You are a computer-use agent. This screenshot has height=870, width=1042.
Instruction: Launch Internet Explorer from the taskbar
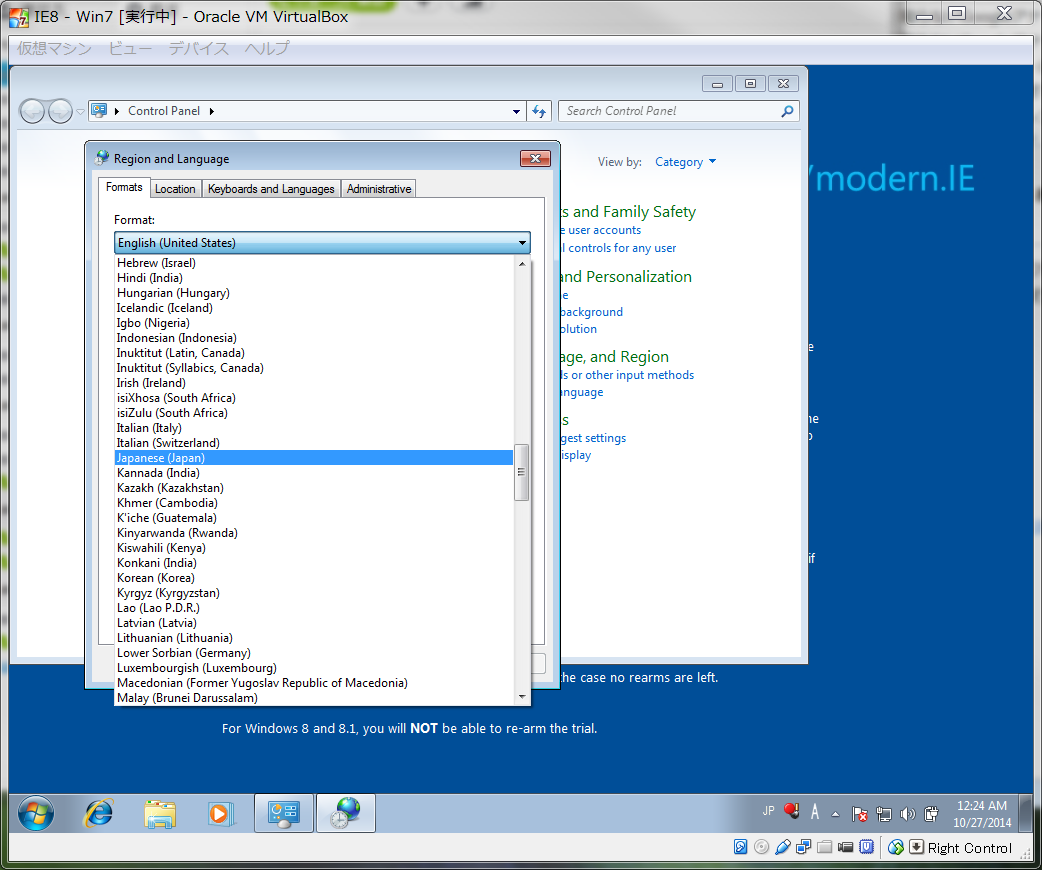coord(98,813)
